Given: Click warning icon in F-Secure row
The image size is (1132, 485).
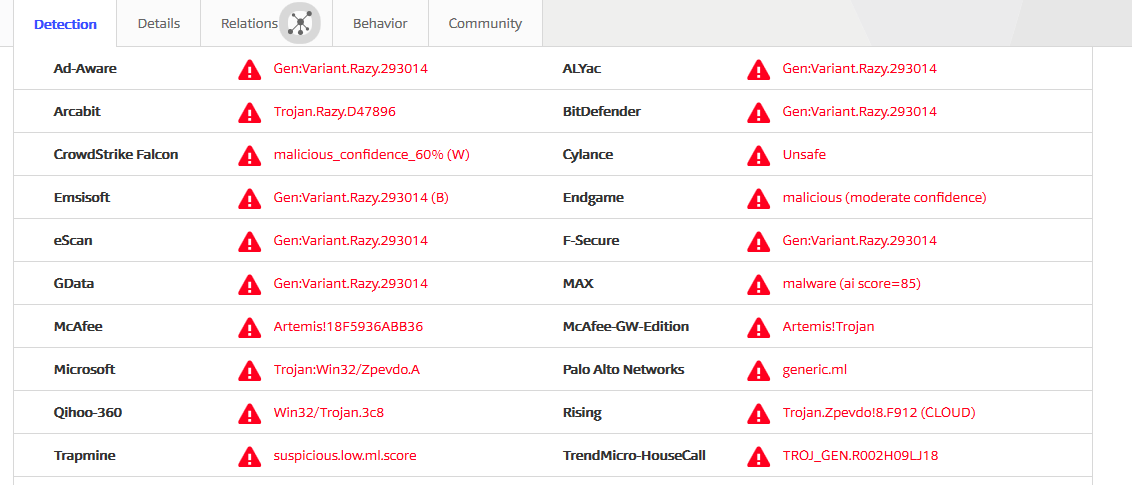Looking at the screenshot, I should click(758, 241).
